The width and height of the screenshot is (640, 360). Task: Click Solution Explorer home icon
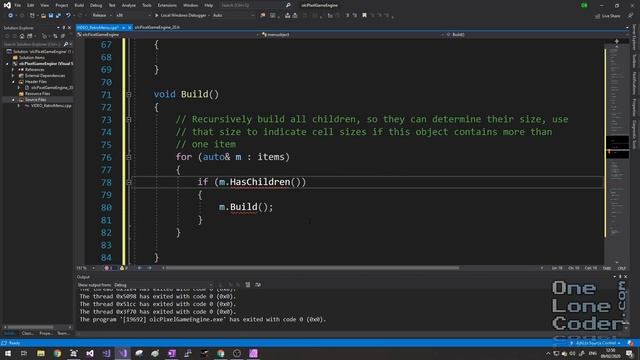pos(22,36)
